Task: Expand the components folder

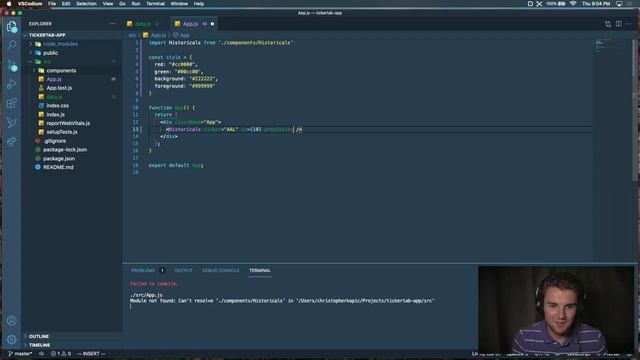Action: point(61,71)
